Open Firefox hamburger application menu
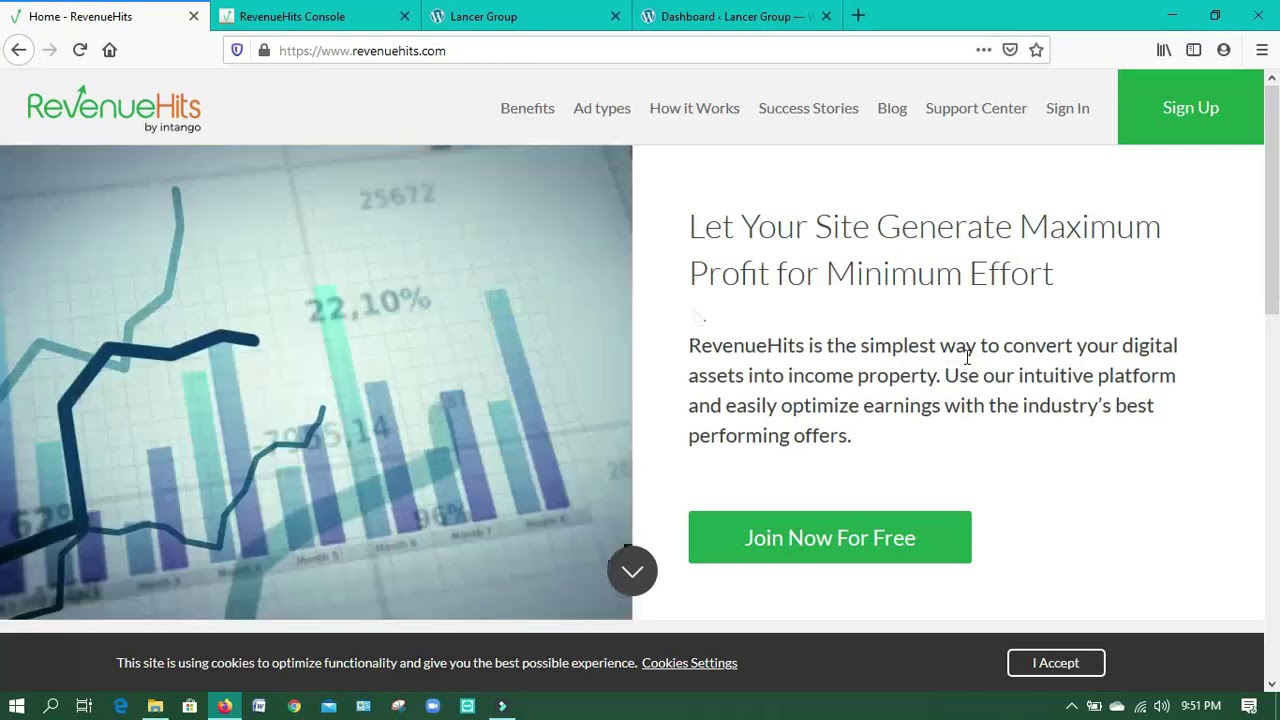The image size is (1280, 720). coord(1262,50)
